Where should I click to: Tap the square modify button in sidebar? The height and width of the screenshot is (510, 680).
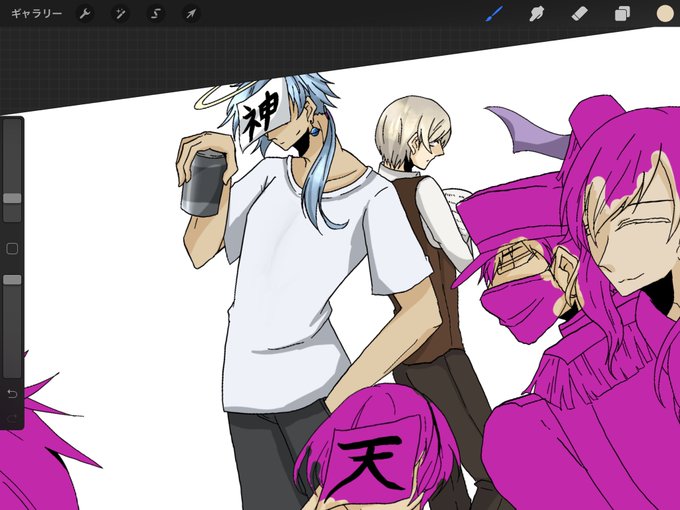(x=12, y=248)
